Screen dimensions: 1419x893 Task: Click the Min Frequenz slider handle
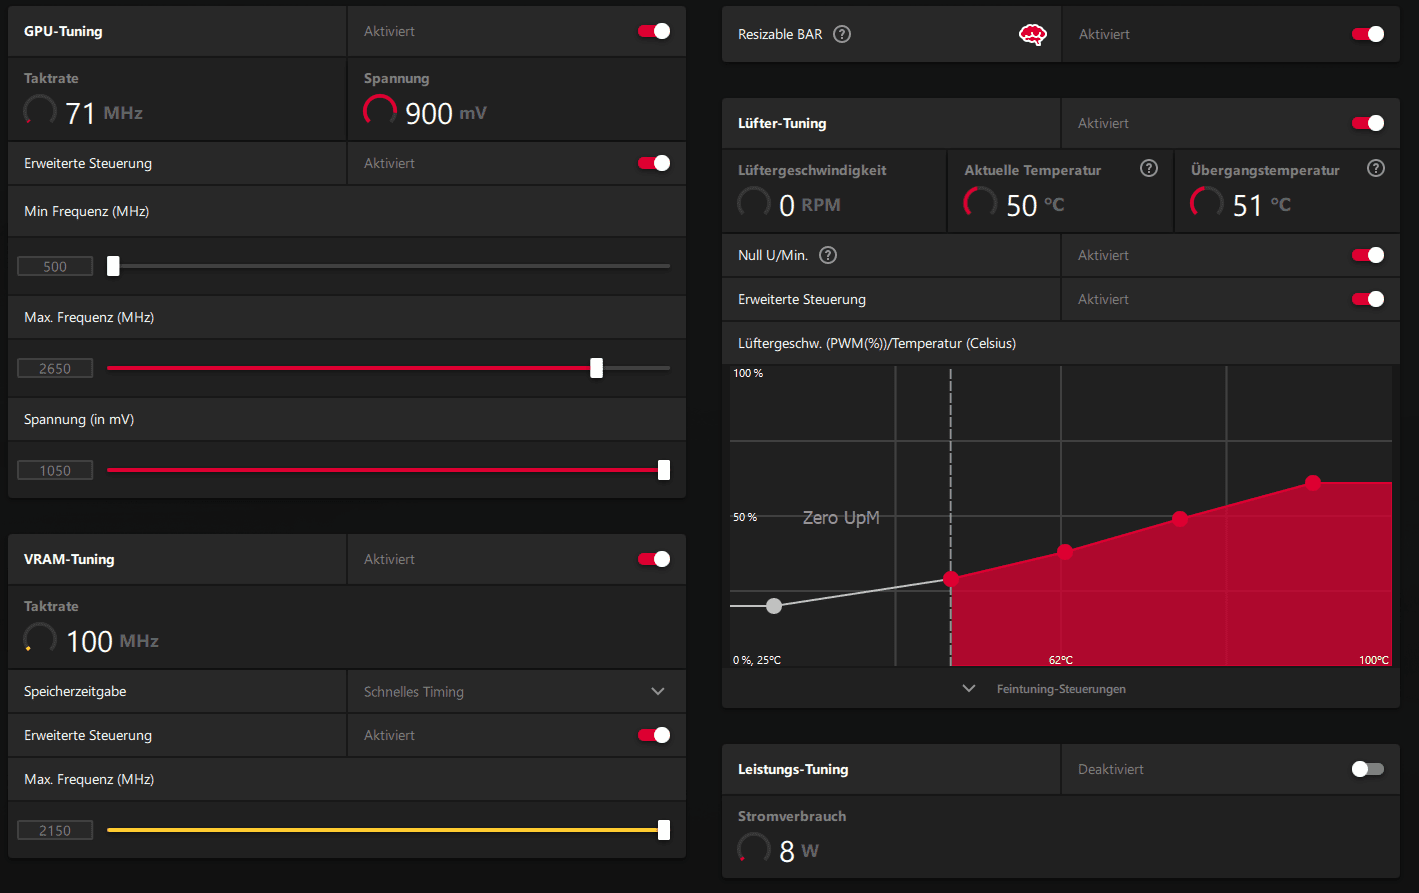113,266
